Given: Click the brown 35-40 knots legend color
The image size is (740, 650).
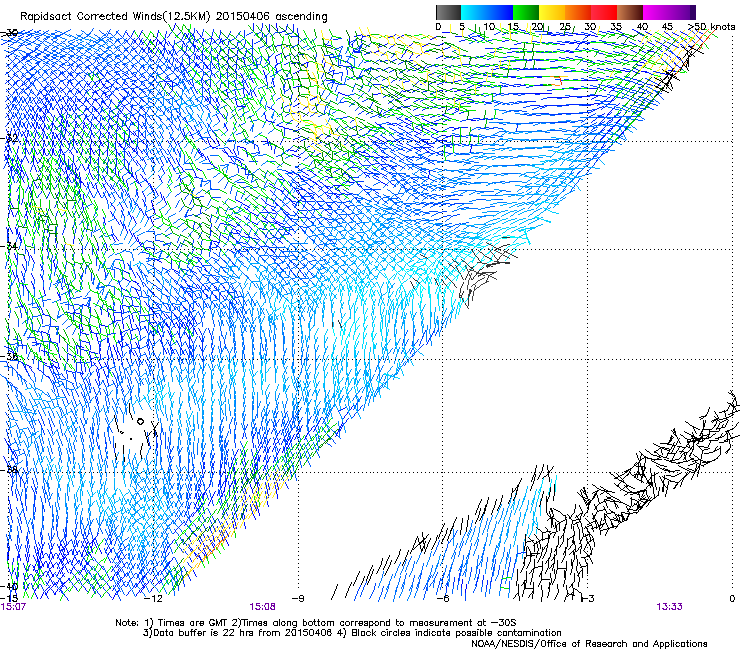Looking at the screenshot, I should [x=630, y=12].
